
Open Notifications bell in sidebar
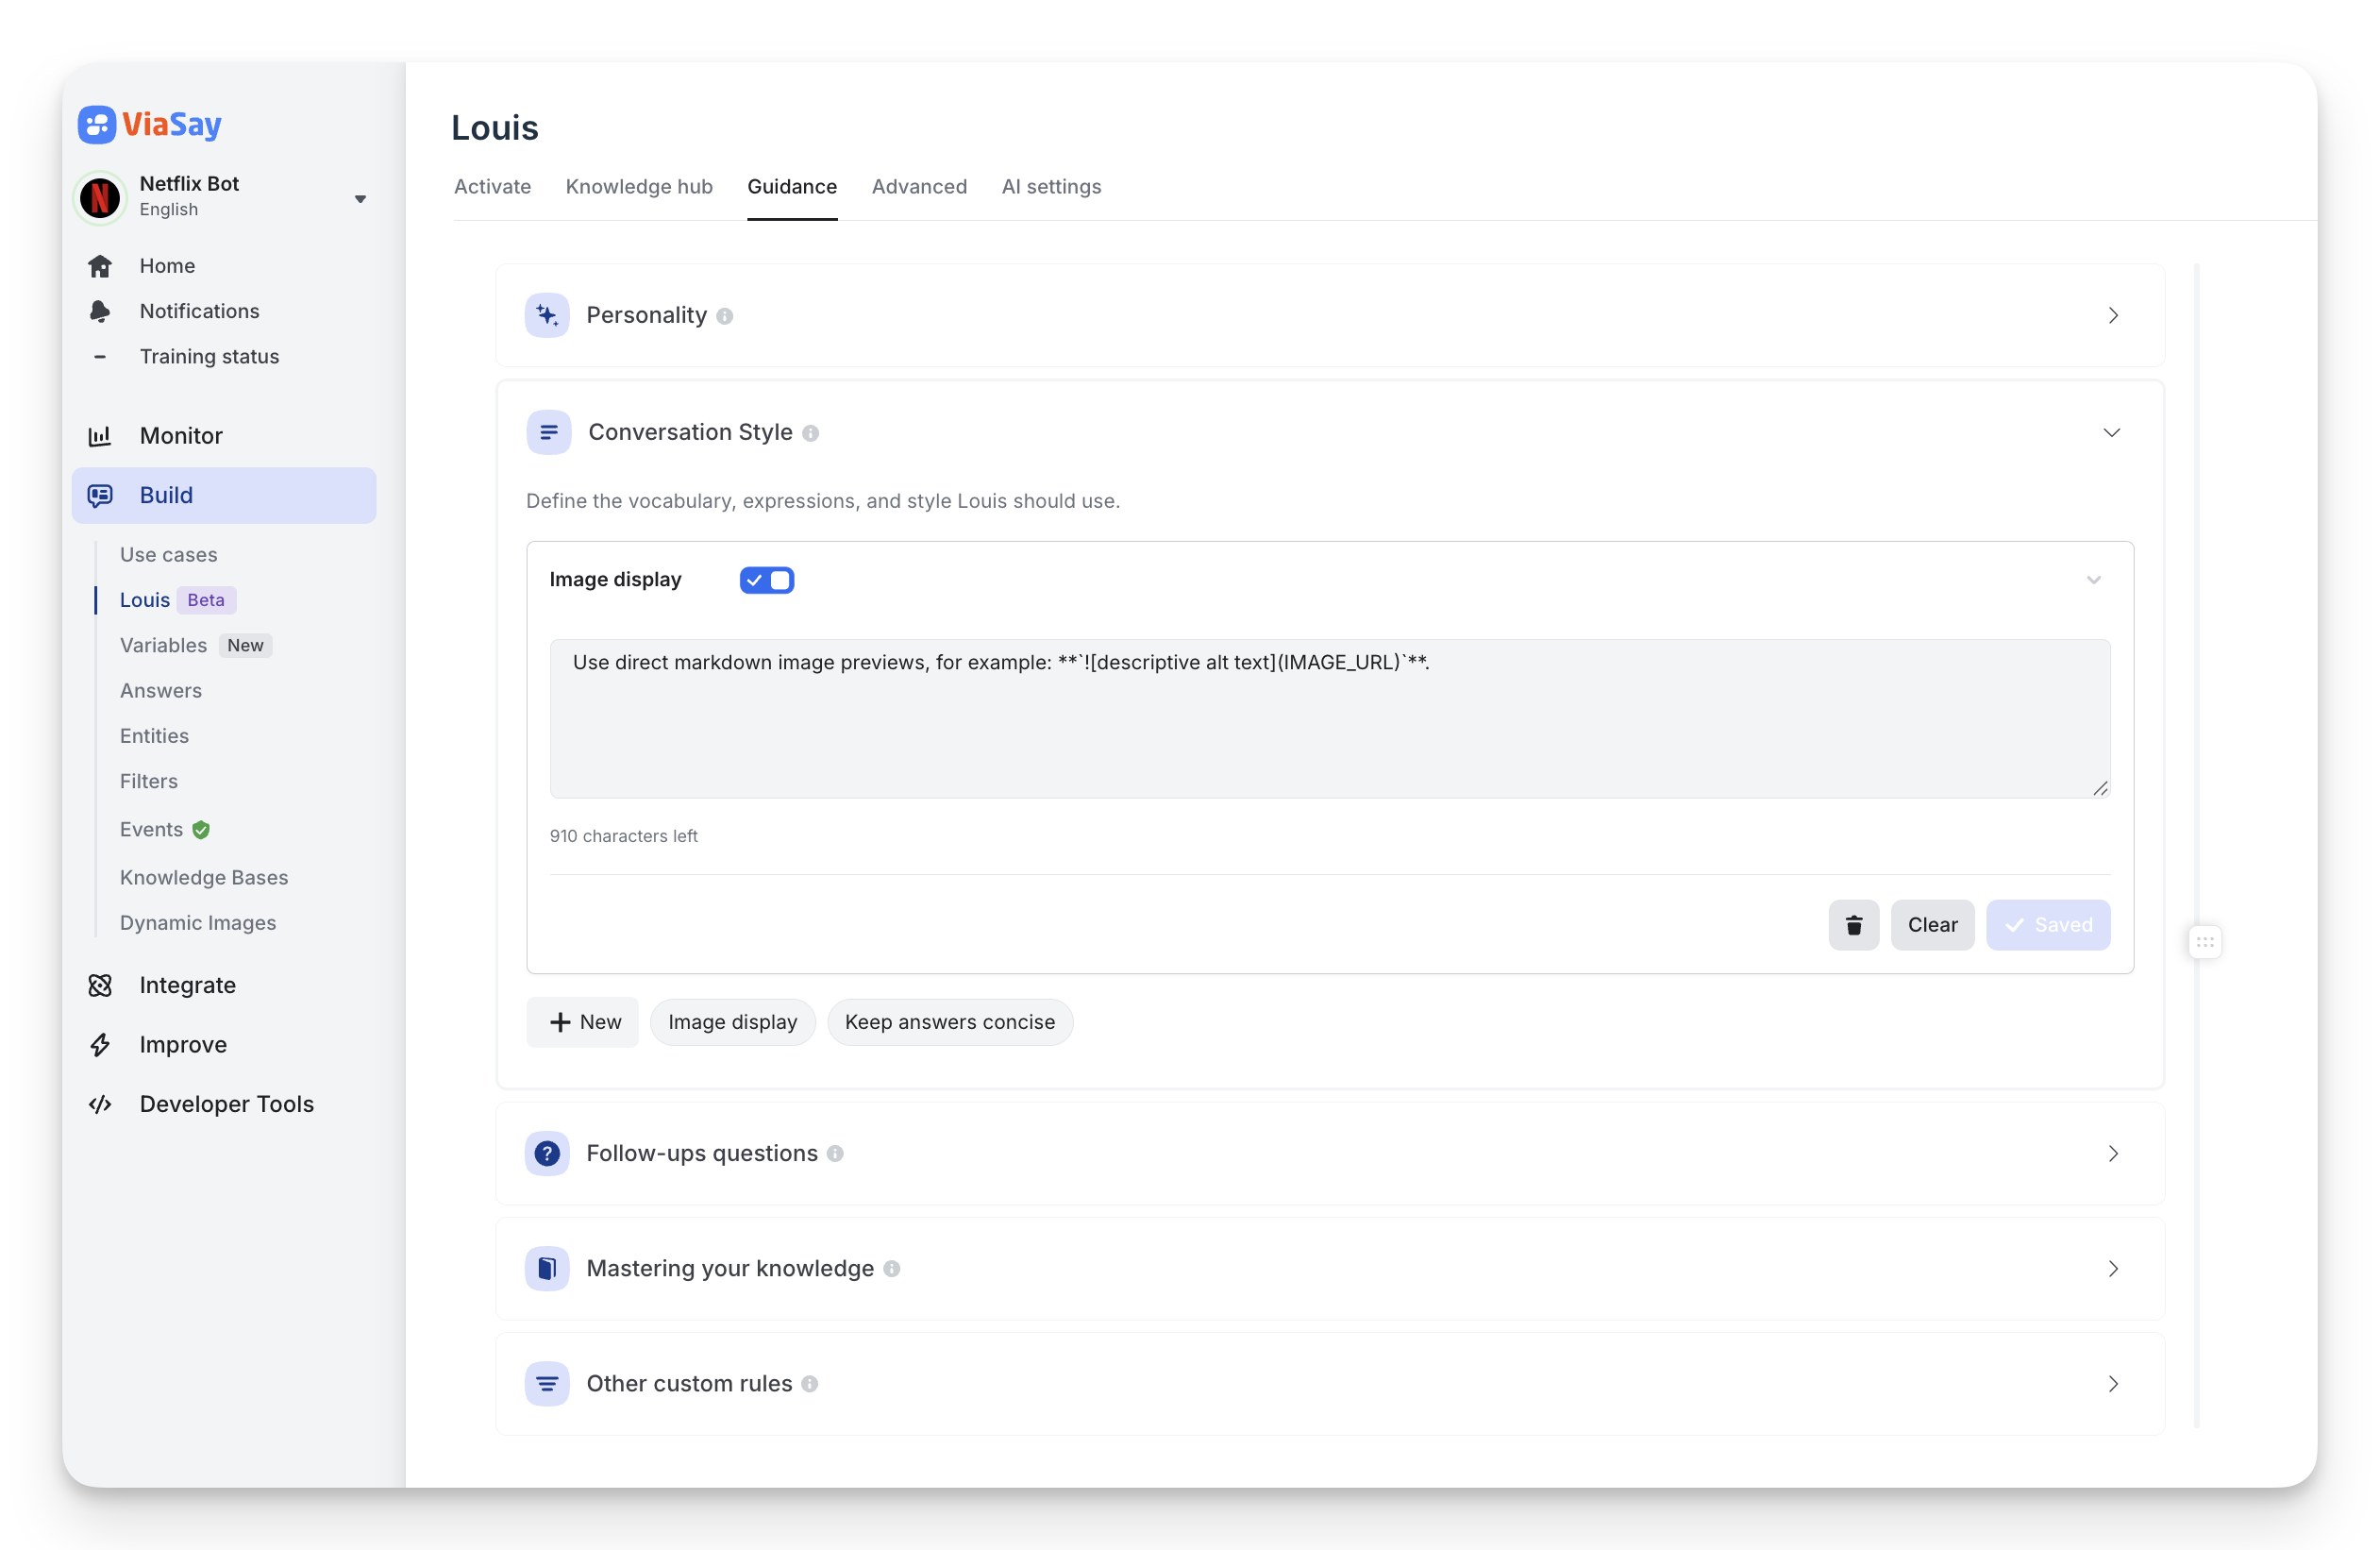100,311
